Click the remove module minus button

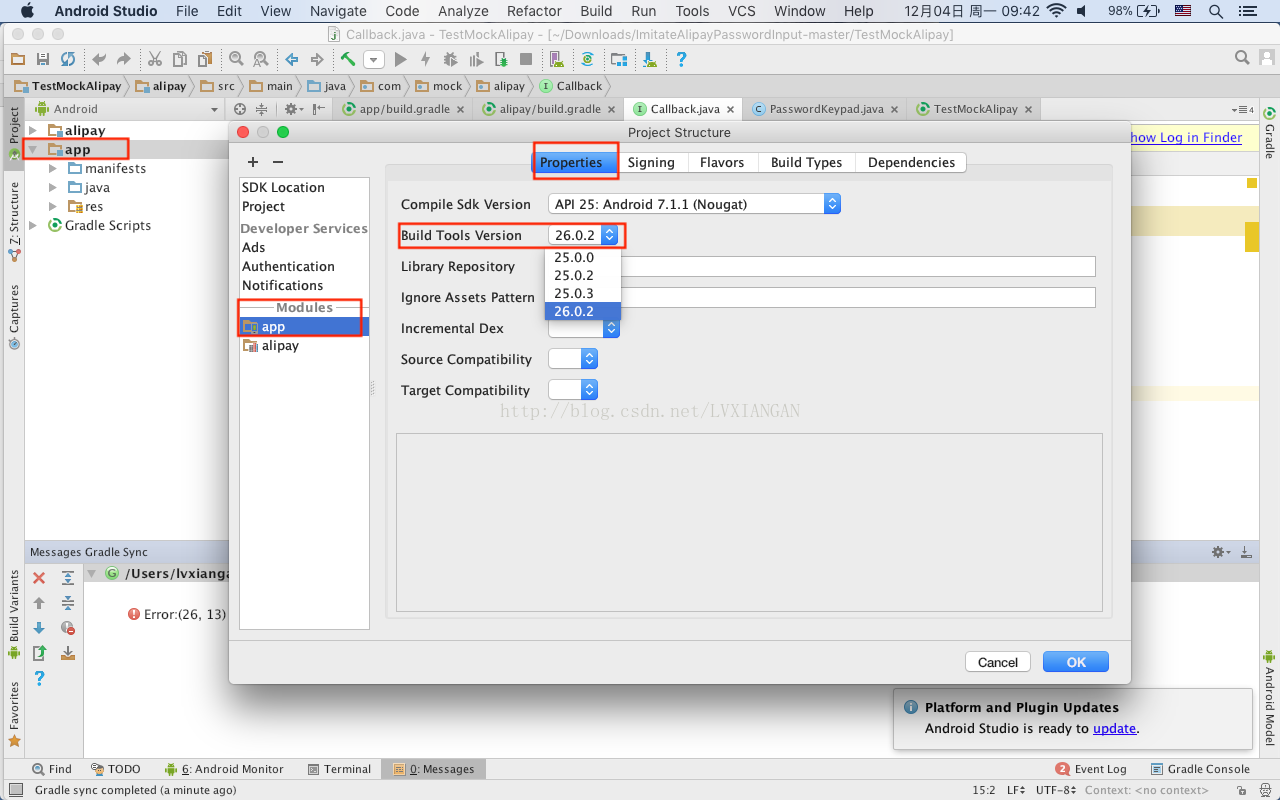click(278, 162)
